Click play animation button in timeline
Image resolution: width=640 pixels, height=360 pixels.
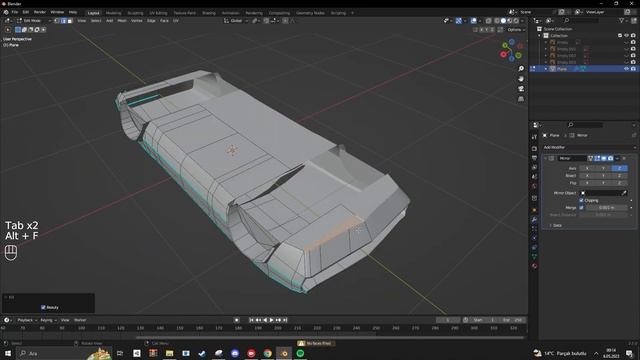pos(271,320)
